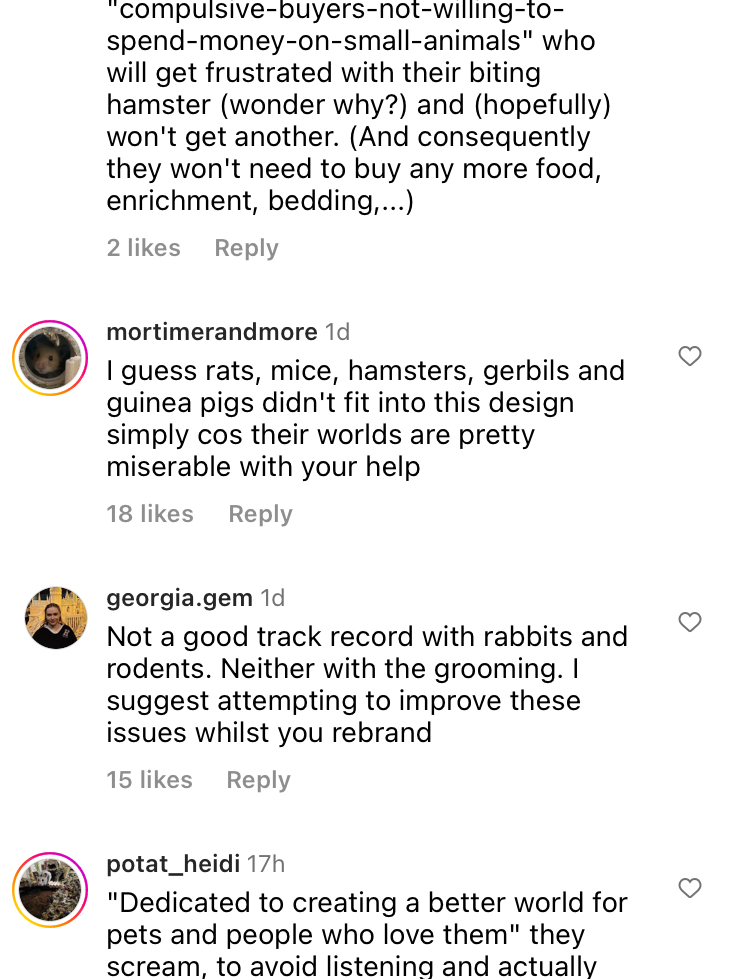Open the mortimerandmore username link

212,332
